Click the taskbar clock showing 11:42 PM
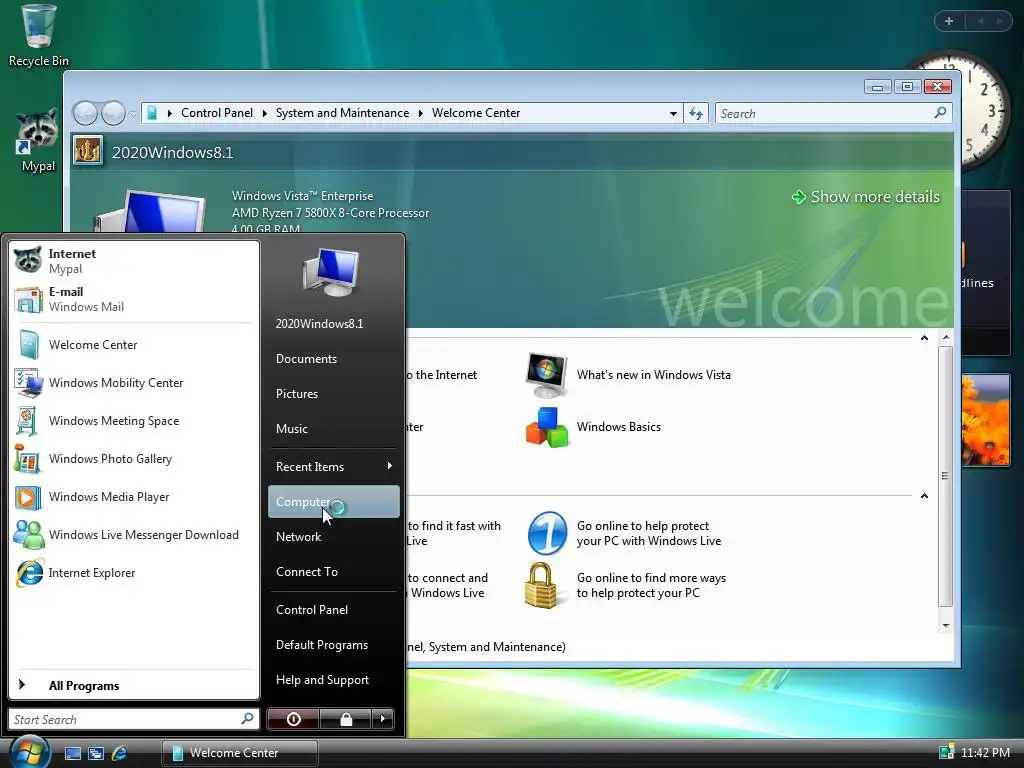Screen dimensions: 1024x768 point(985,752)
